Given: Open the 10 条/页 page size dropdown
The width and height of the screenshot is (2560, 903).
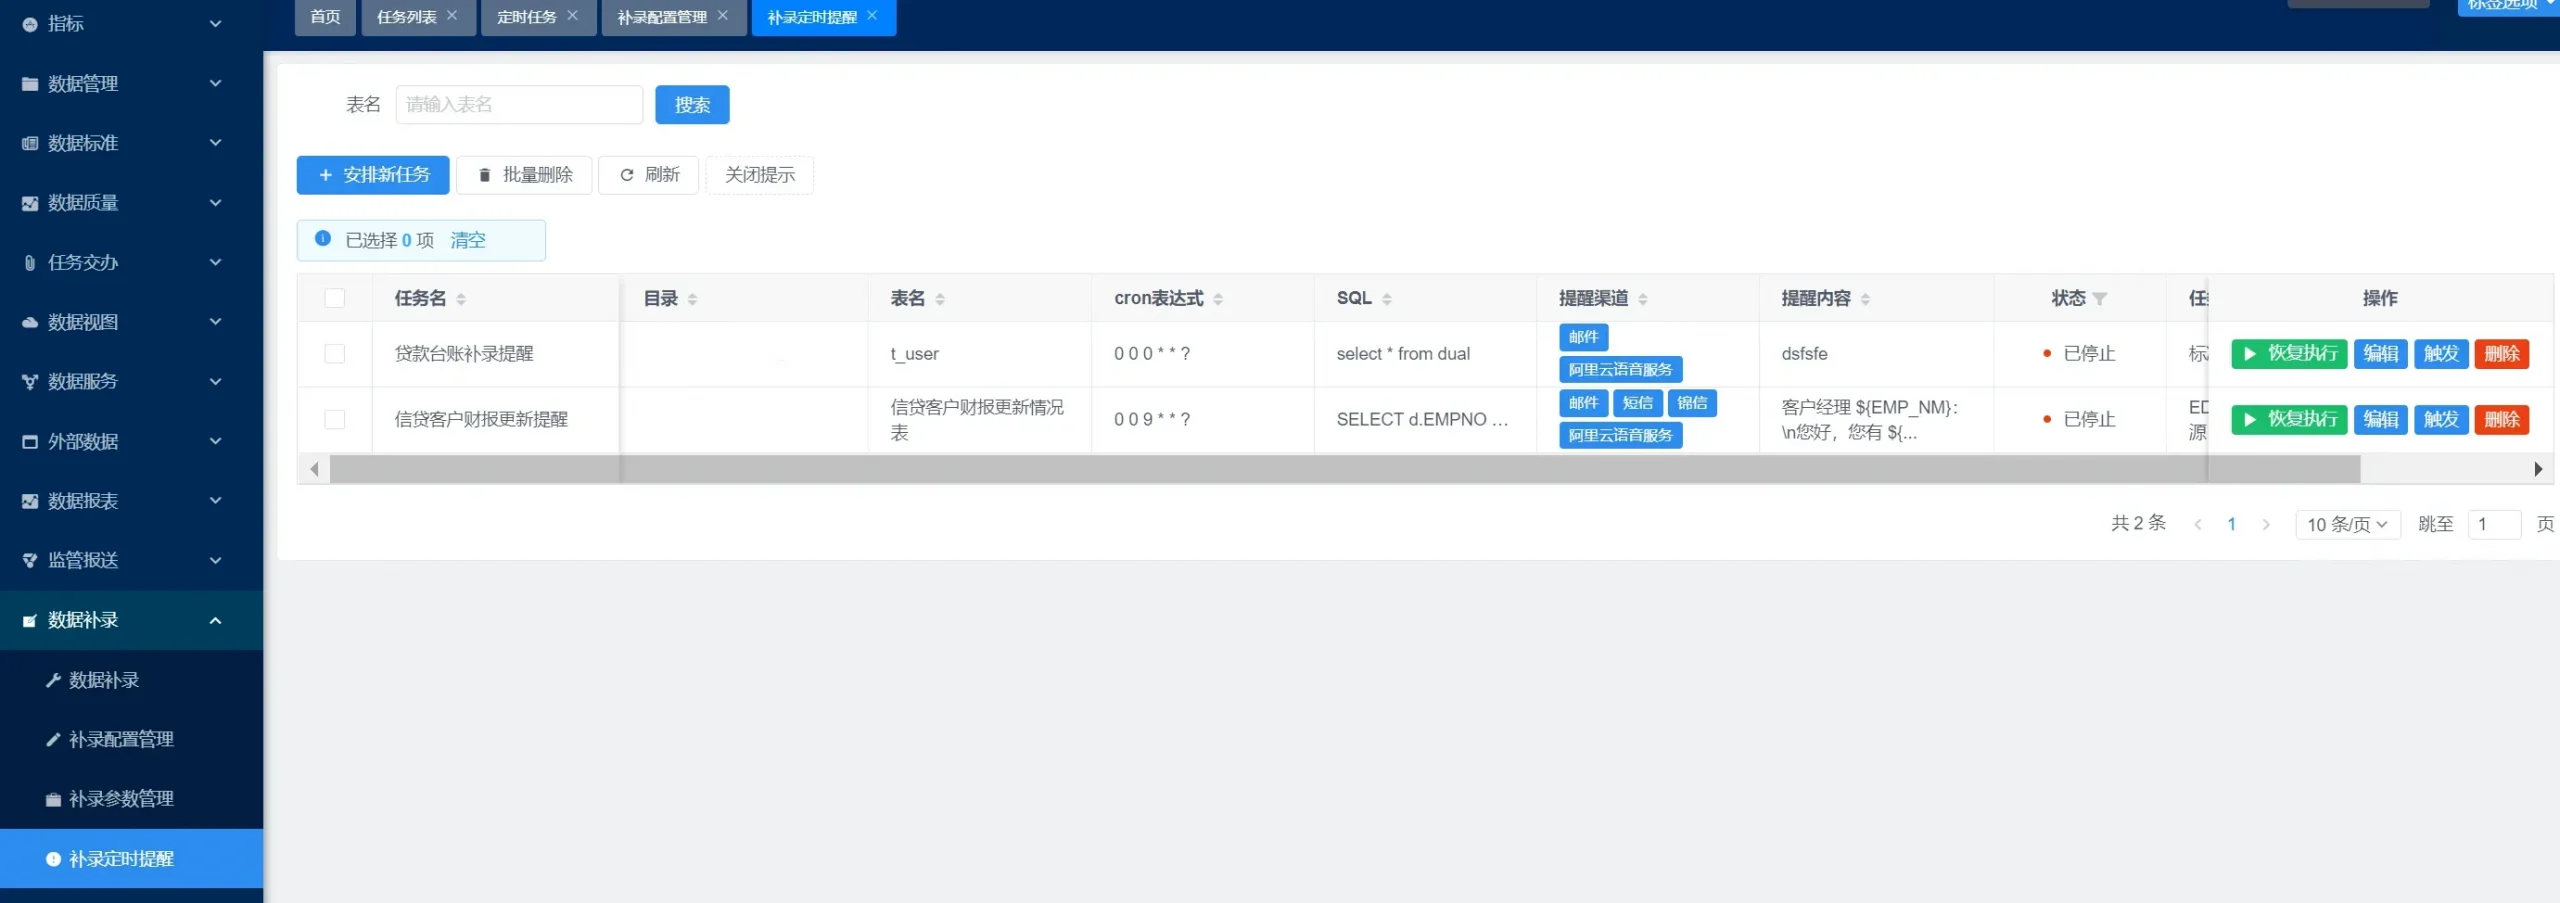Looking at the screenshot, I should click(2346, 525).
